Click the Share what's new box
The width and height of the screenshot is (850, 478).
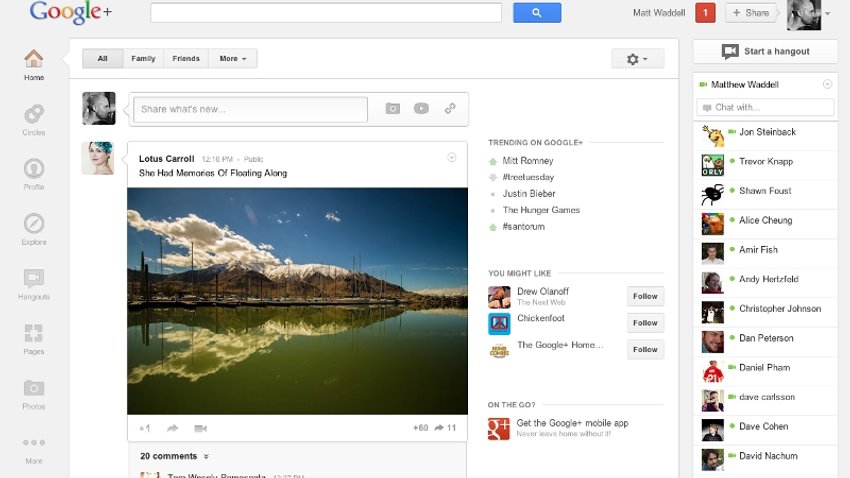click(250, 109)
